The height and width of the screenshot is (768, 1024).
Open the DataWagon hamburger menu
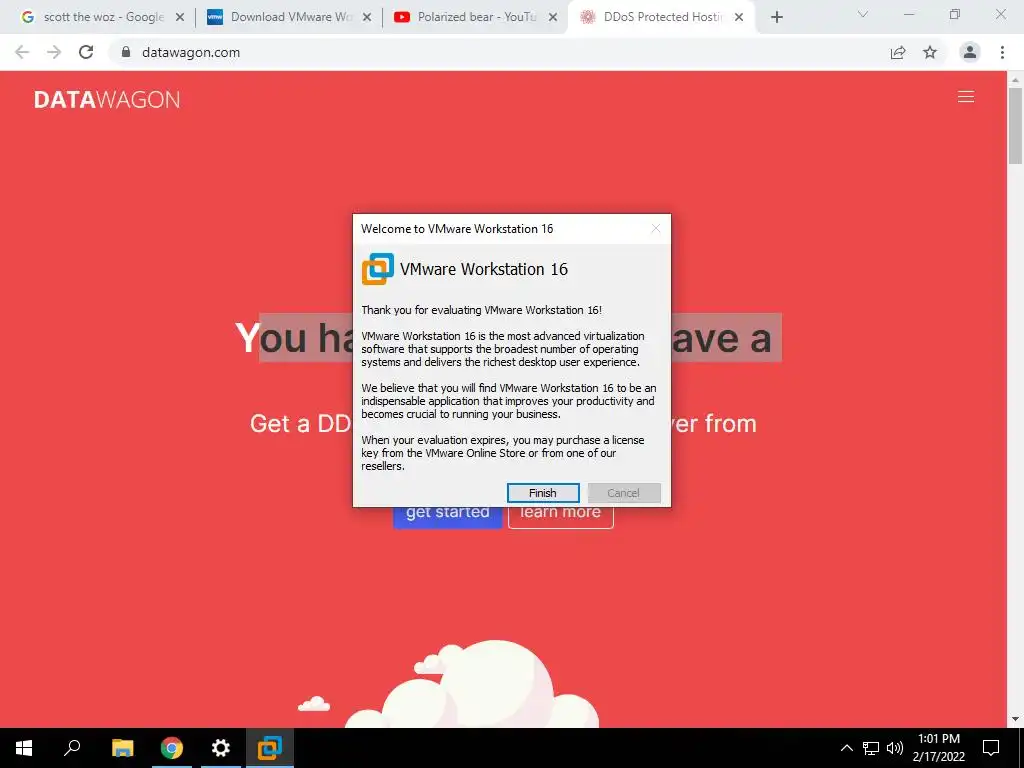point(966,97)
